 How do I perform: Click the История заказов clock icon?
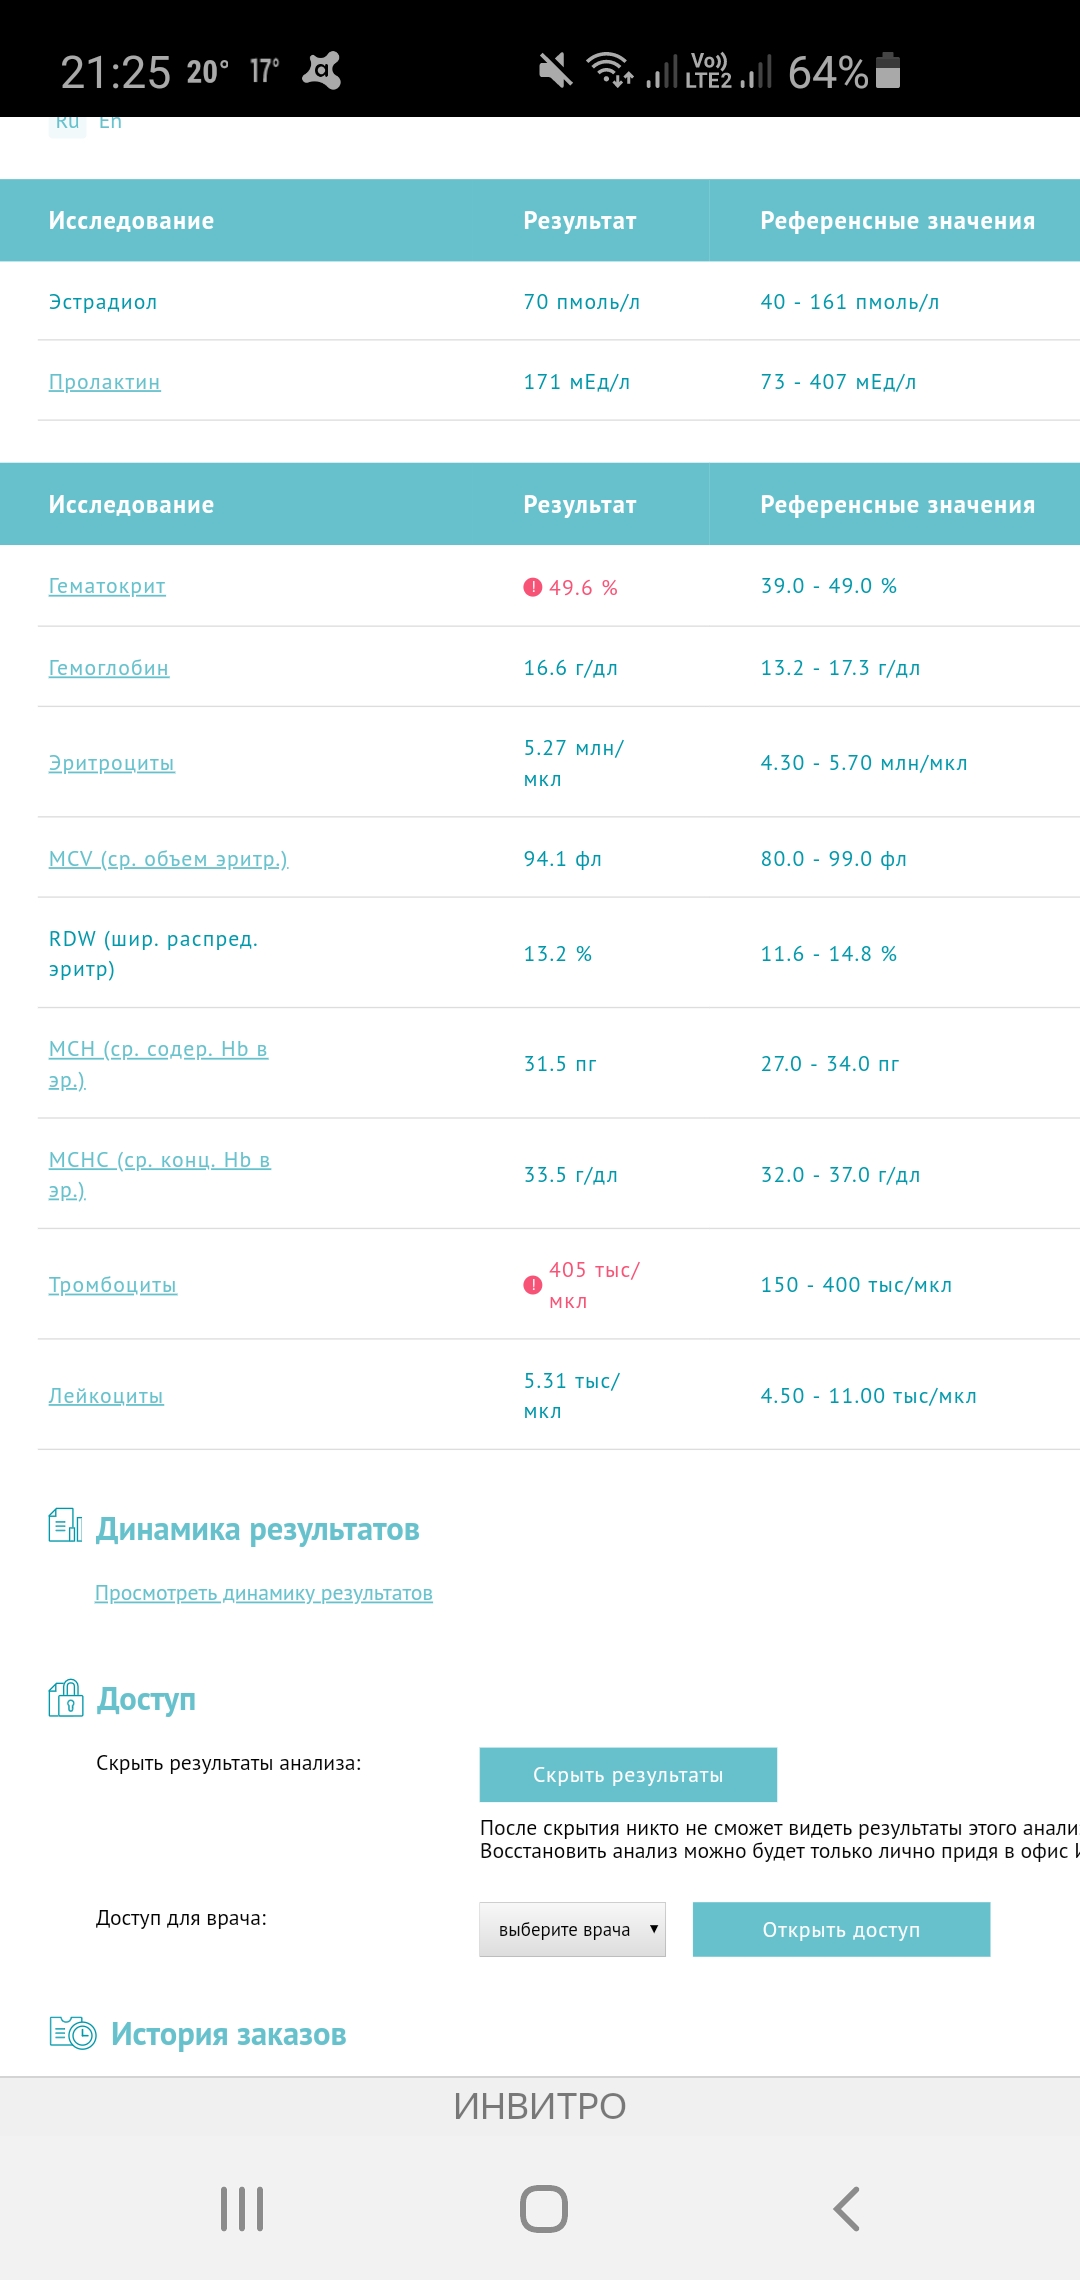(x=72, y=2033)
